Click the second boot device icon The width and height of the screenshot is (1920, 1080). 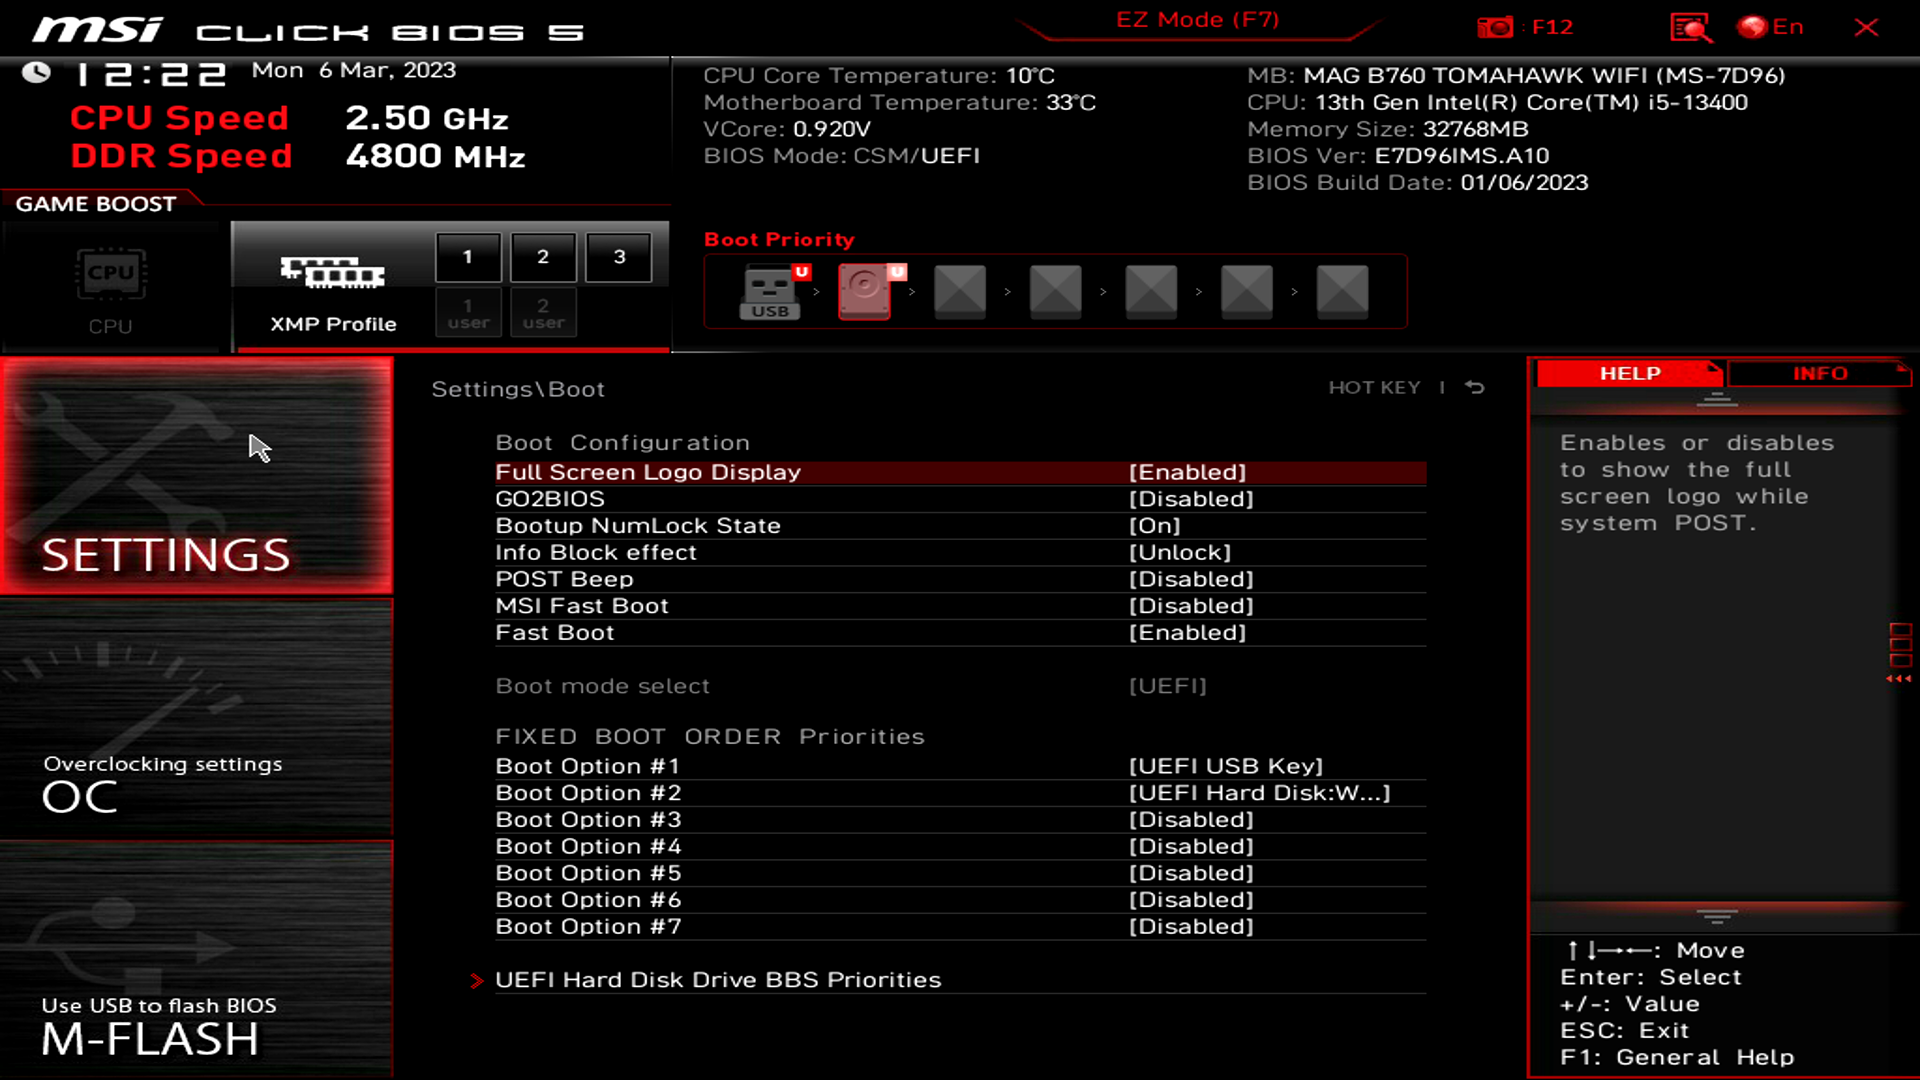[864, 289]
